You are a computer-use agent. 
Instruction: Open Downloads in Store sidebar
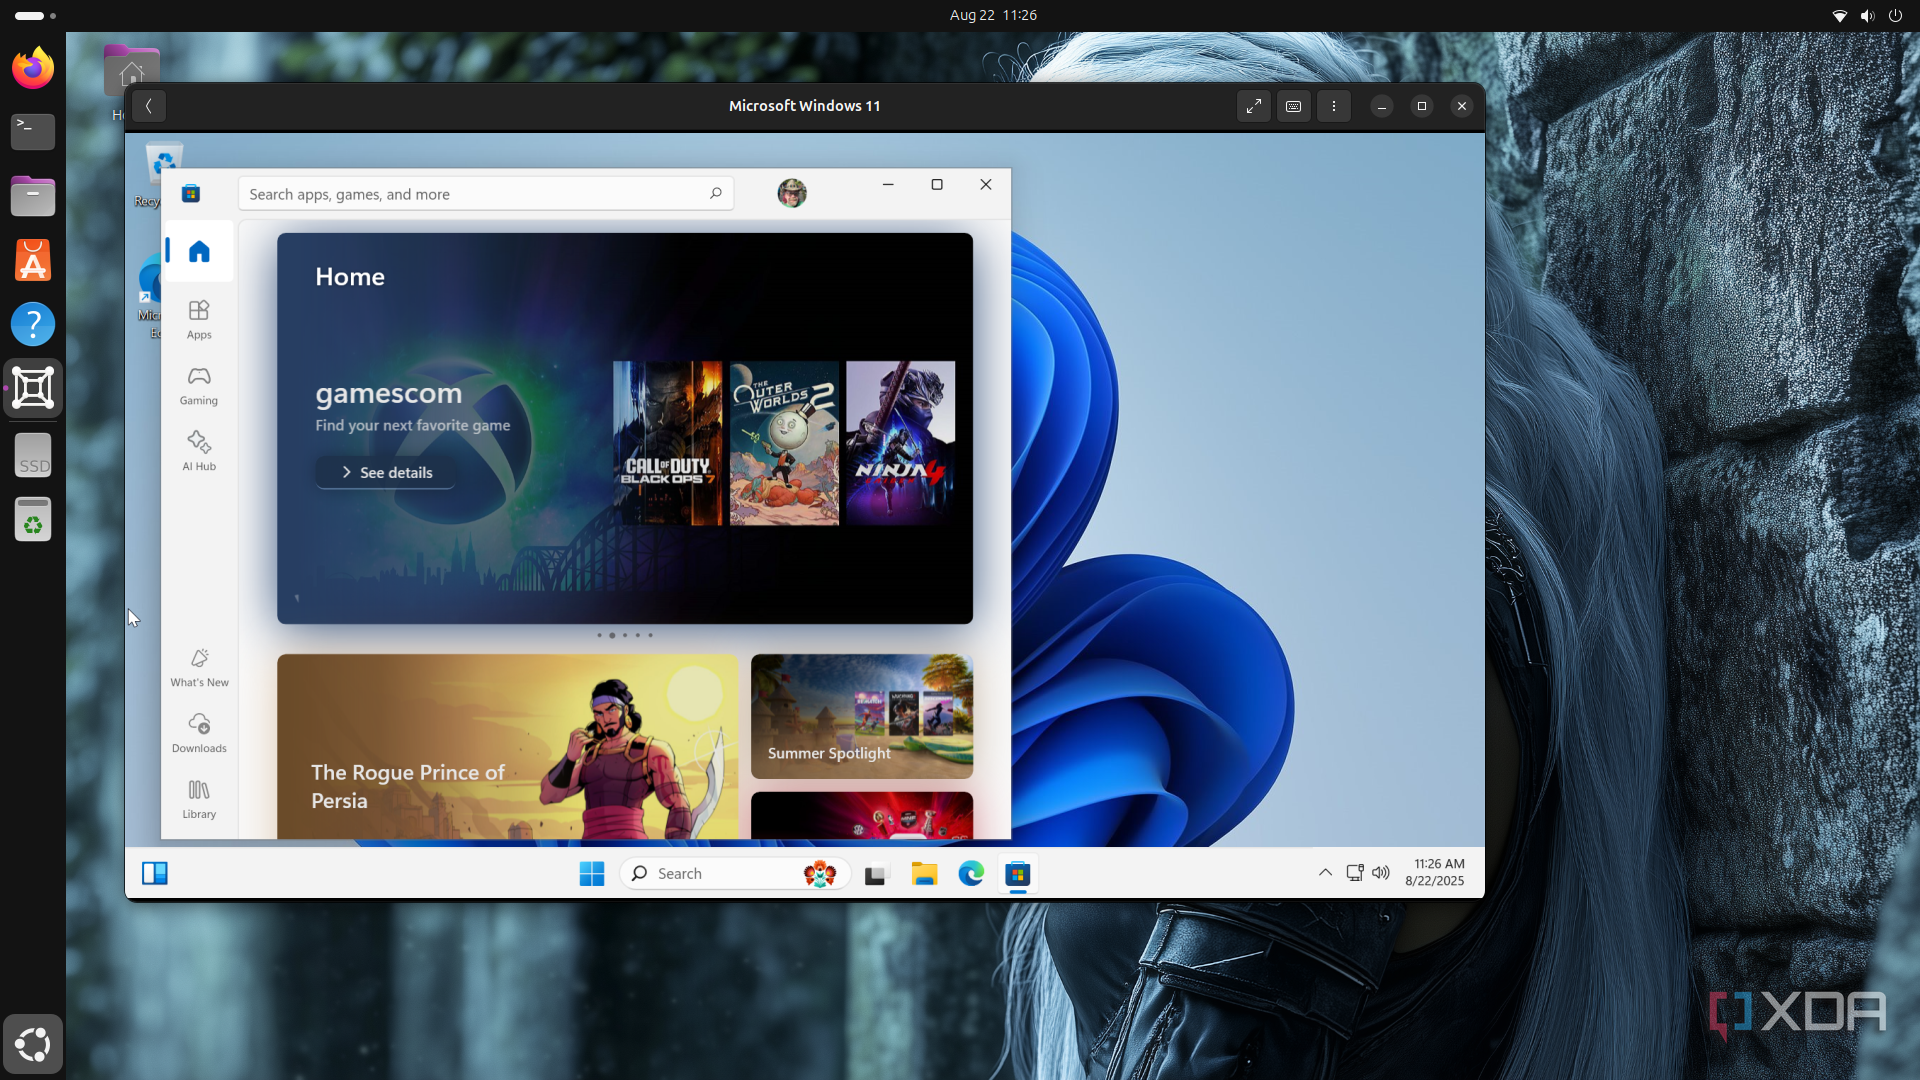point(199,733)
